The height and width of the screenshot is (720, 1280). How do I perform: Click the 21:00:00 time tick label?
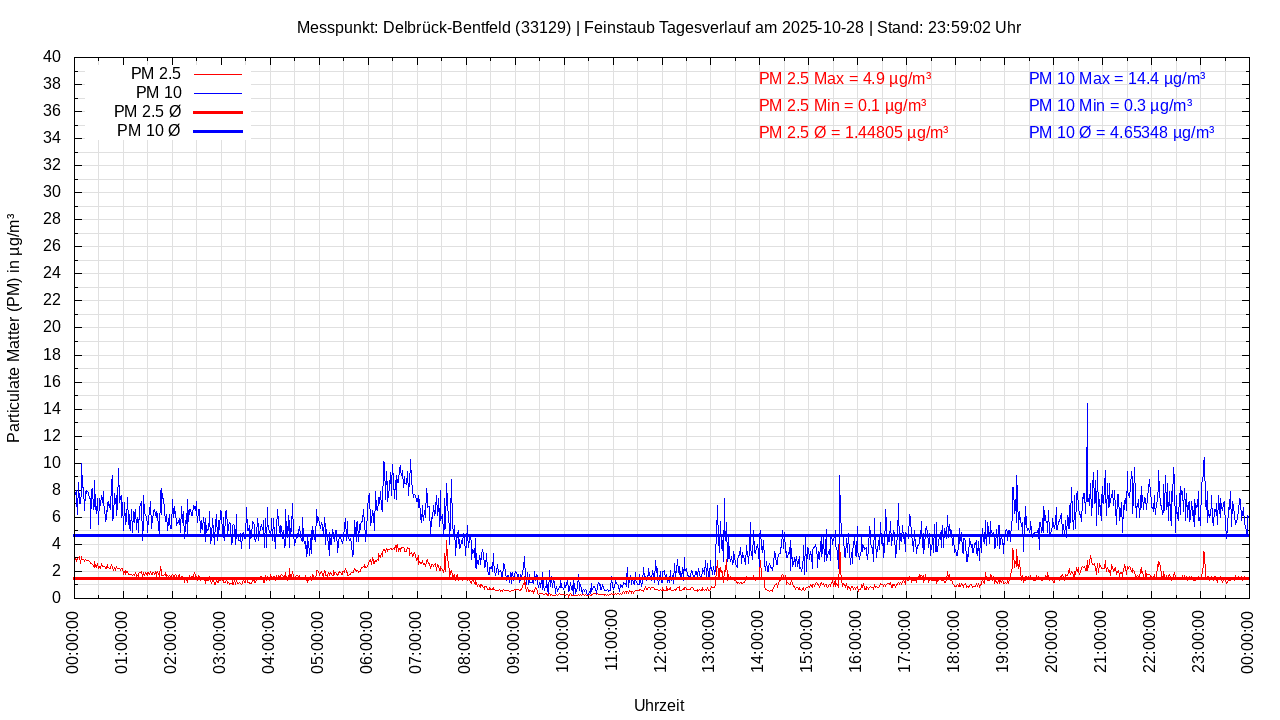(x=1102, y=640)
